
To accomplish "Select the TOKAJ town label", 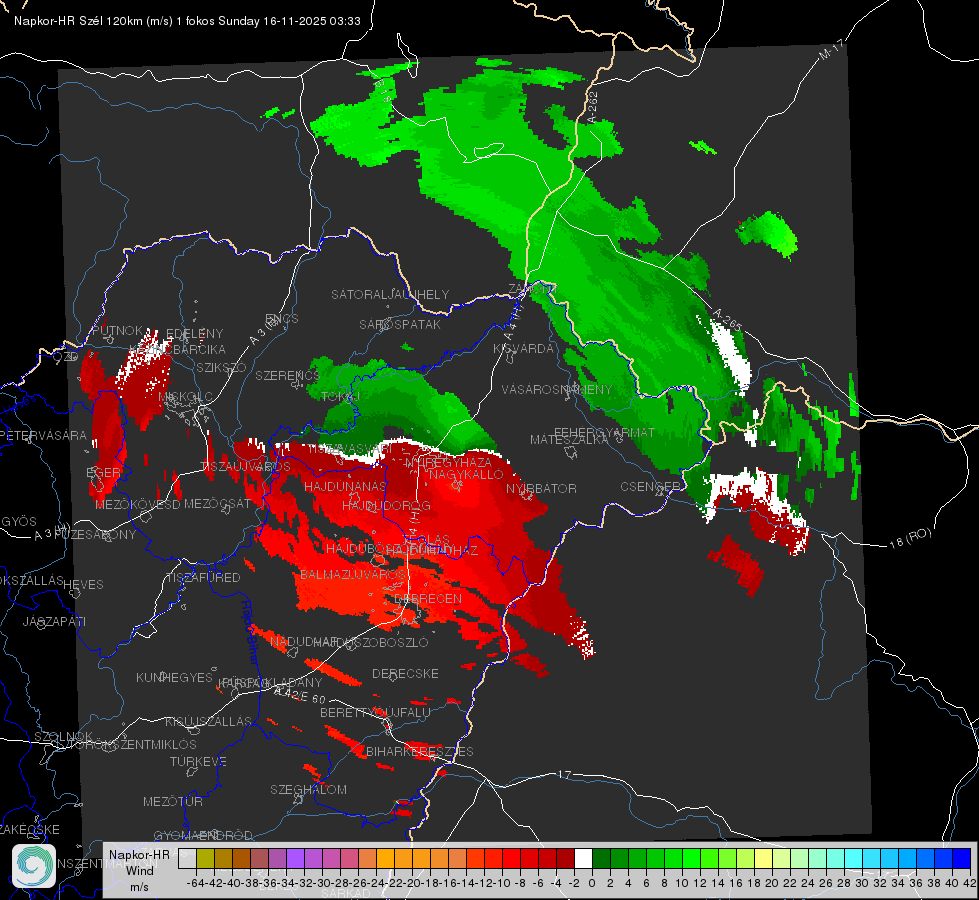I will click(x=340, y=397).
